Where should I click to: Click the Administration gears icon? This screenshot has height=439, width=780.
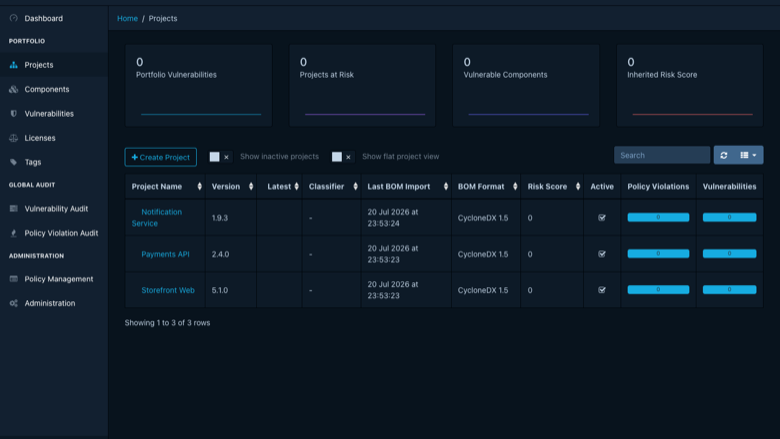click(x=13, y=303)
